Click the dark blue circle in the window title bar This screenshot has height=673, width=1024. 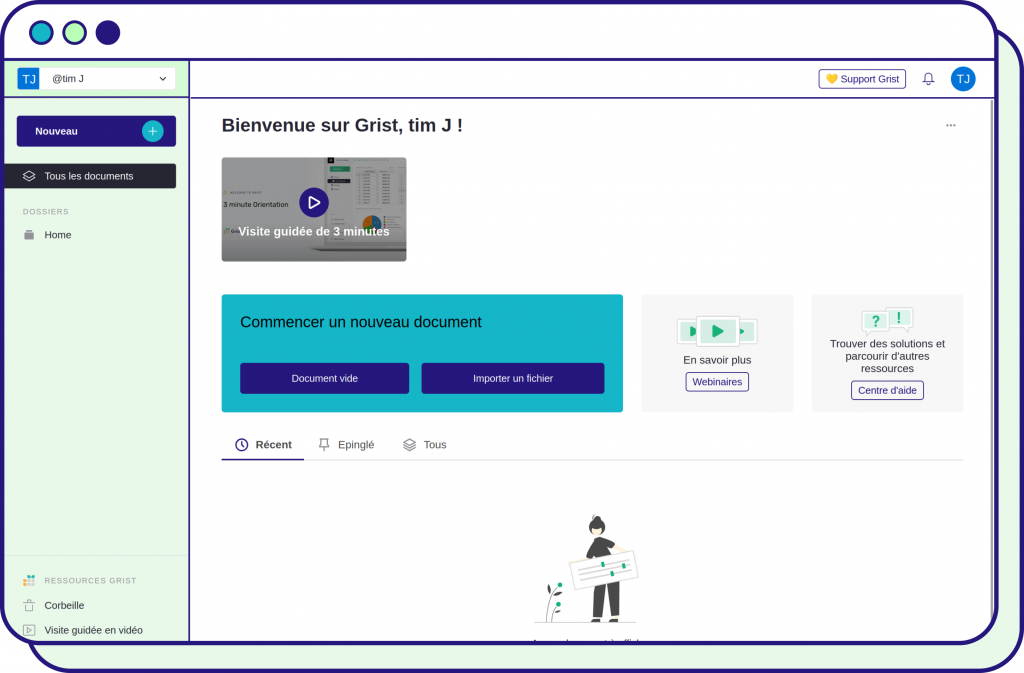[108, 33]
